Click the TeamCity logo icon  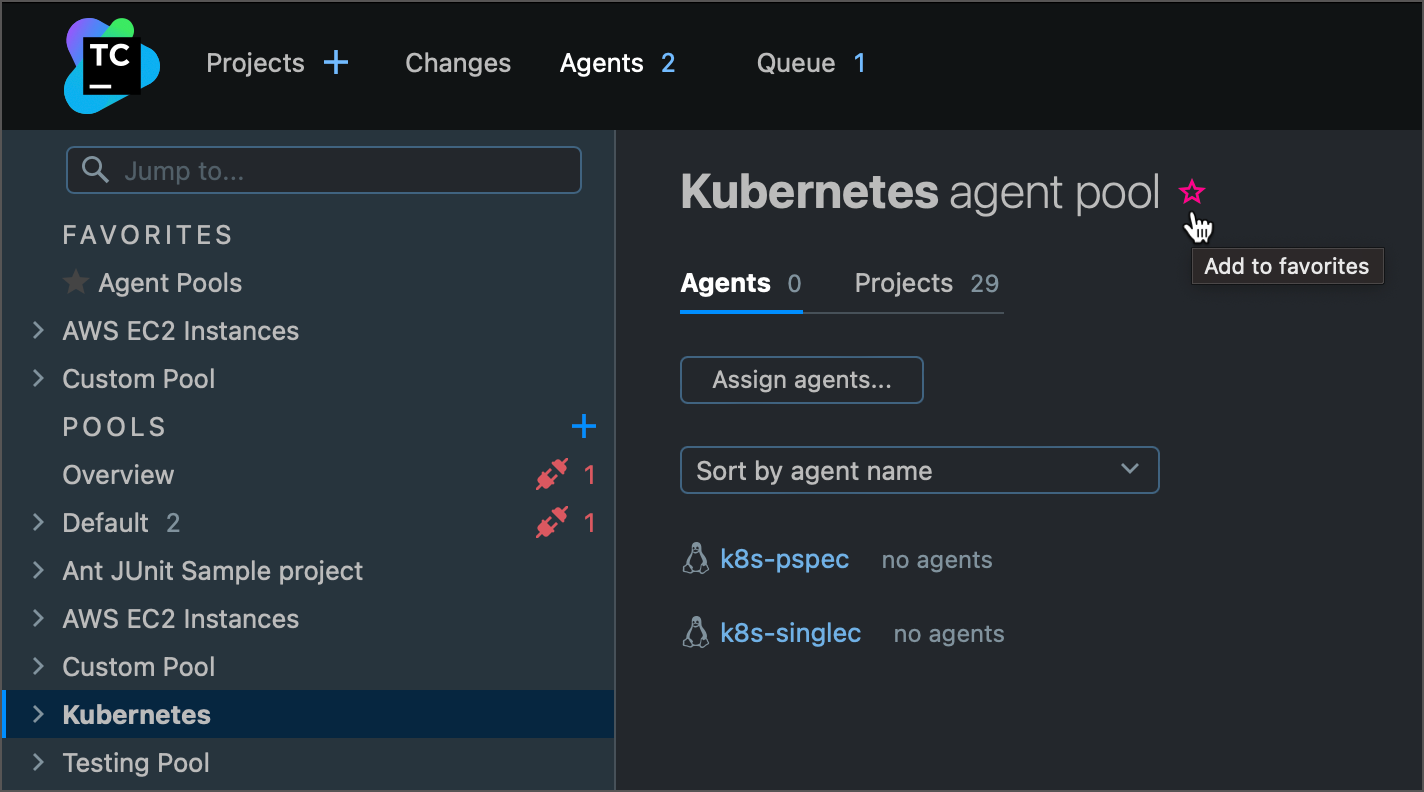tap(111, 65)
